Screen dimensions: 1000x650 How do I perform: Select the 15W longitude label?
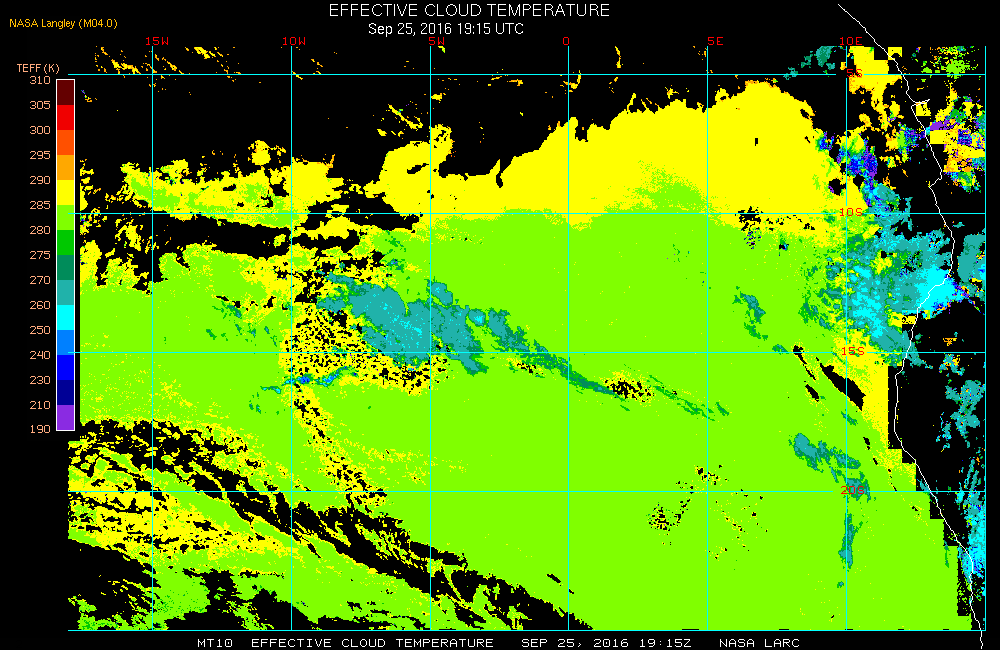pyautogui.click(x=157, y=41)
